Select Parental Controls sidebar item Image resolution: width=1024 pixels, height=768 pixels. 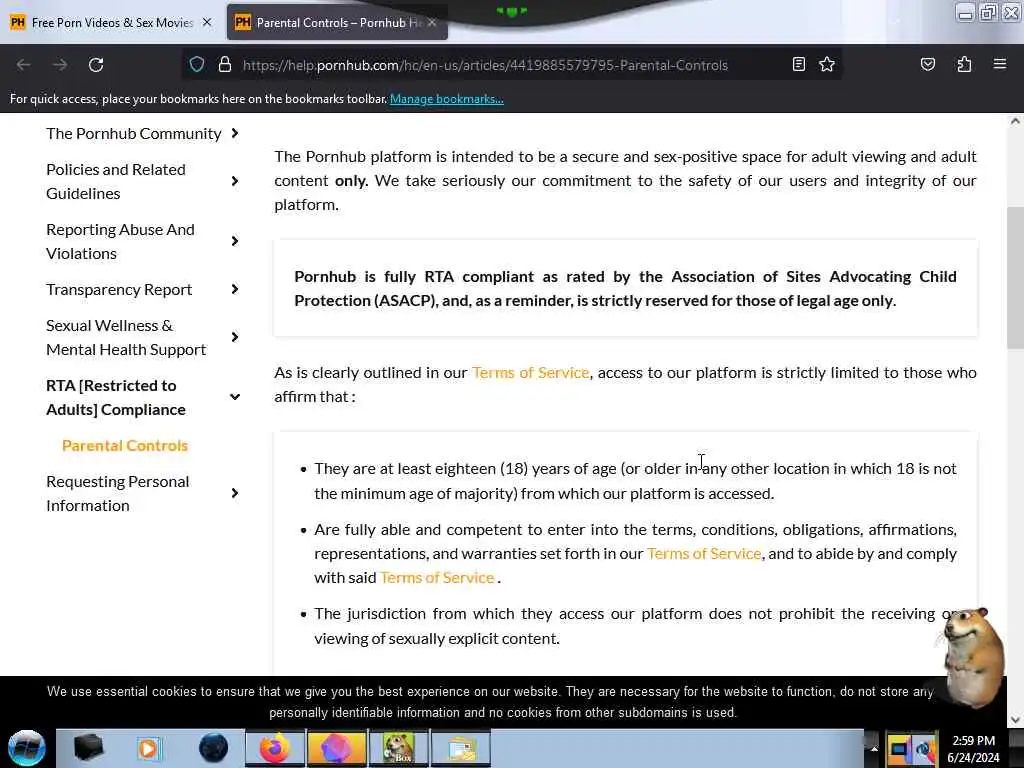coord(125,445)
